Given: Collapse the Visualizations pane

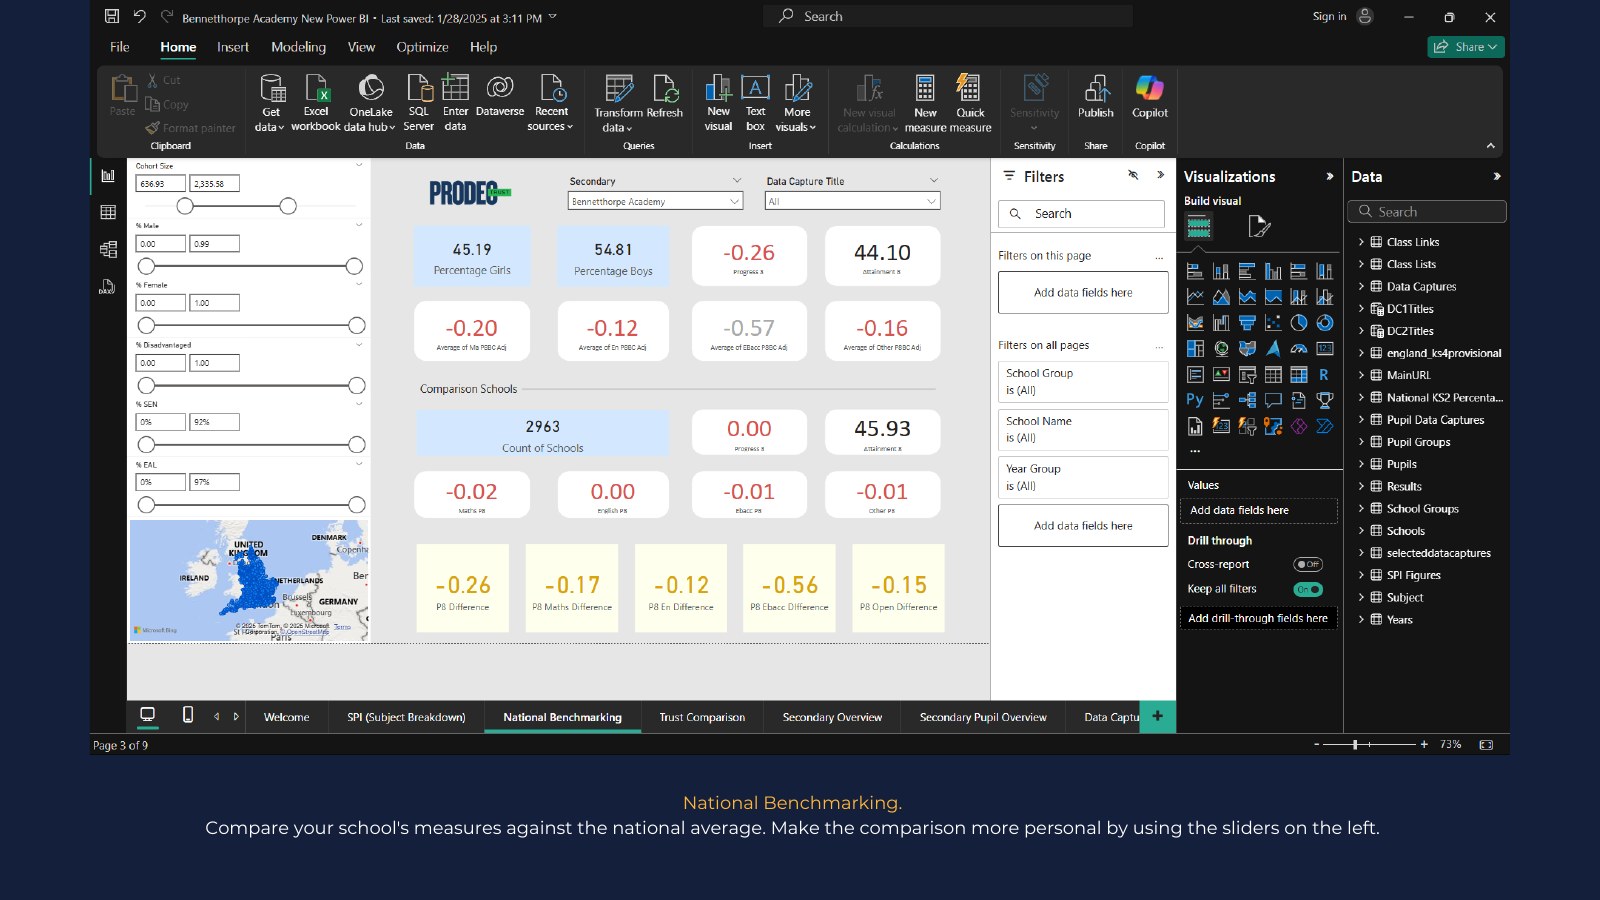Looking at the screenshot, I should [x=1329, y=176].
